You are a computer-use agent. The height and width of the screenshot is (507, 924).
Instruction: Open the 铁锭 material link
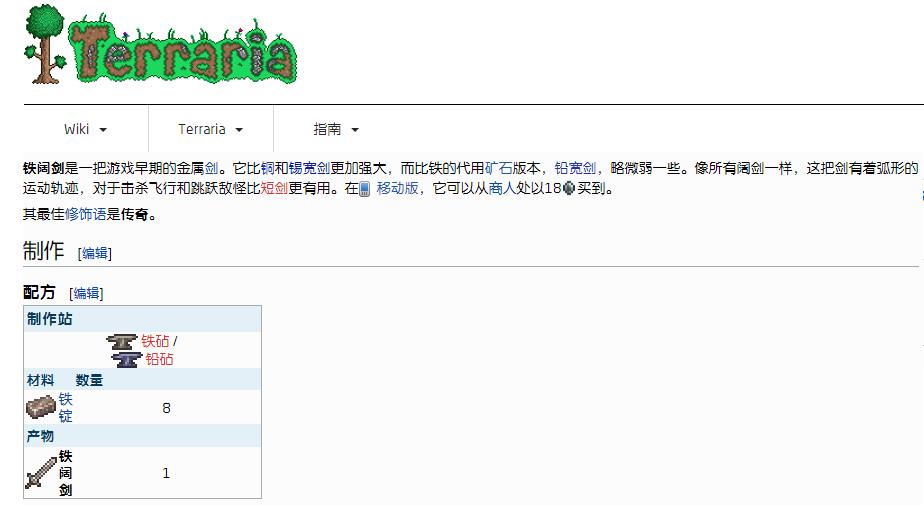pyautogui.click(x=65, y=407)
